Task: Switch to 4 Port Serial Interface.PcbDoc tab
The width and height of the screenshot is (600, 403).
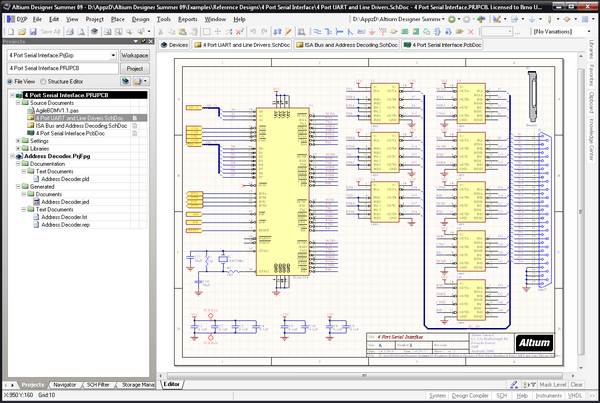Action: pyautogui.click(x=442, y=45)
